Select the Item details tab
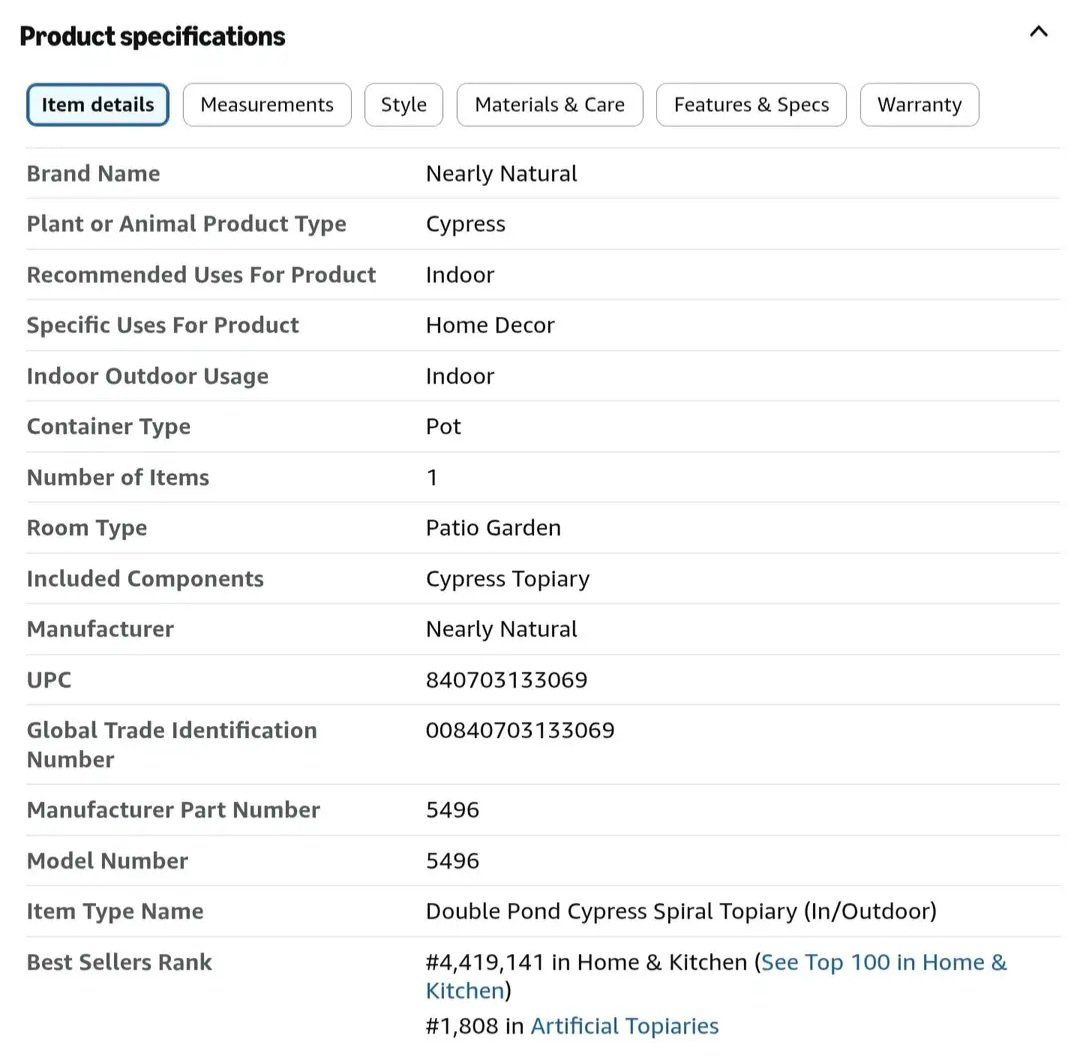The image size is (1080, 1060). click(98, 105)
